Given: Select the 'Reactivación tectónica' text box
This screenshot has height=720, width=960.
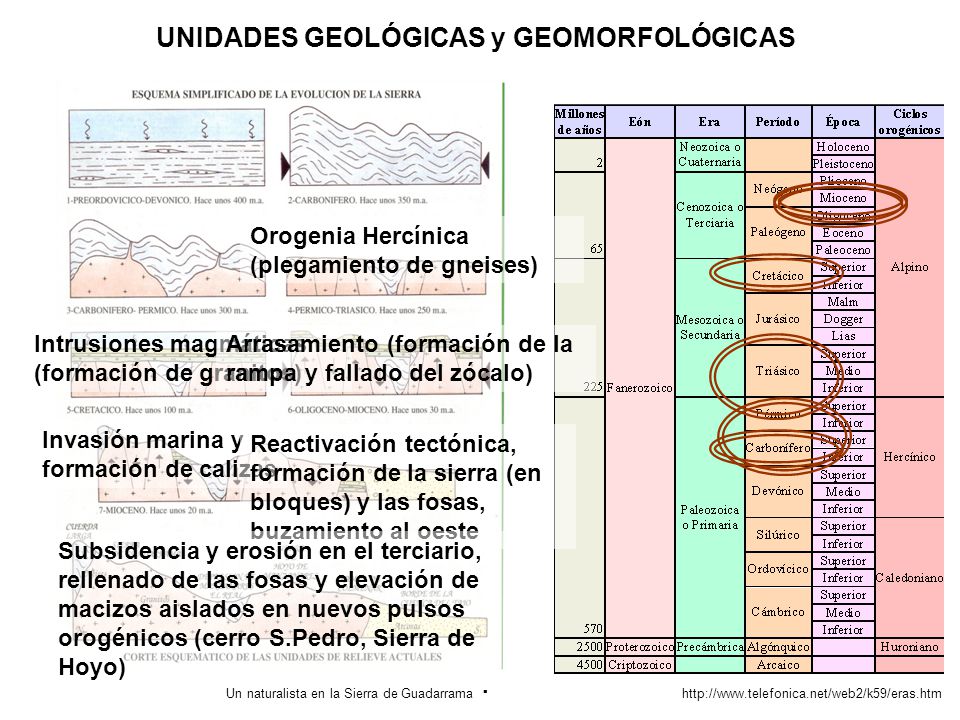Looking at the screenshot, I should click(396, 487).
